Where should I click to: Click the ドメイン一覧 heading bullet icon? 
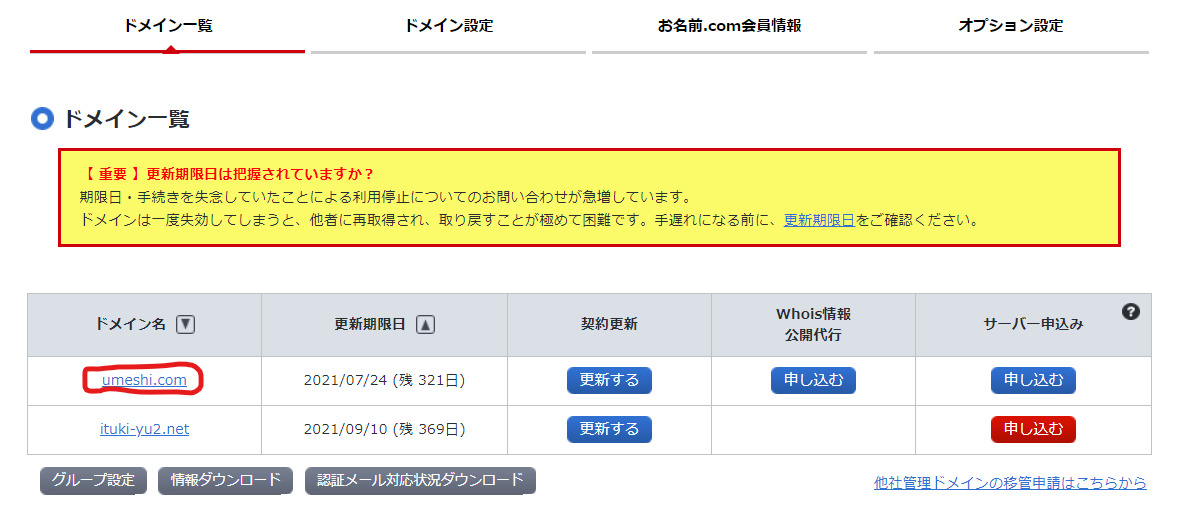click(42, 119)
